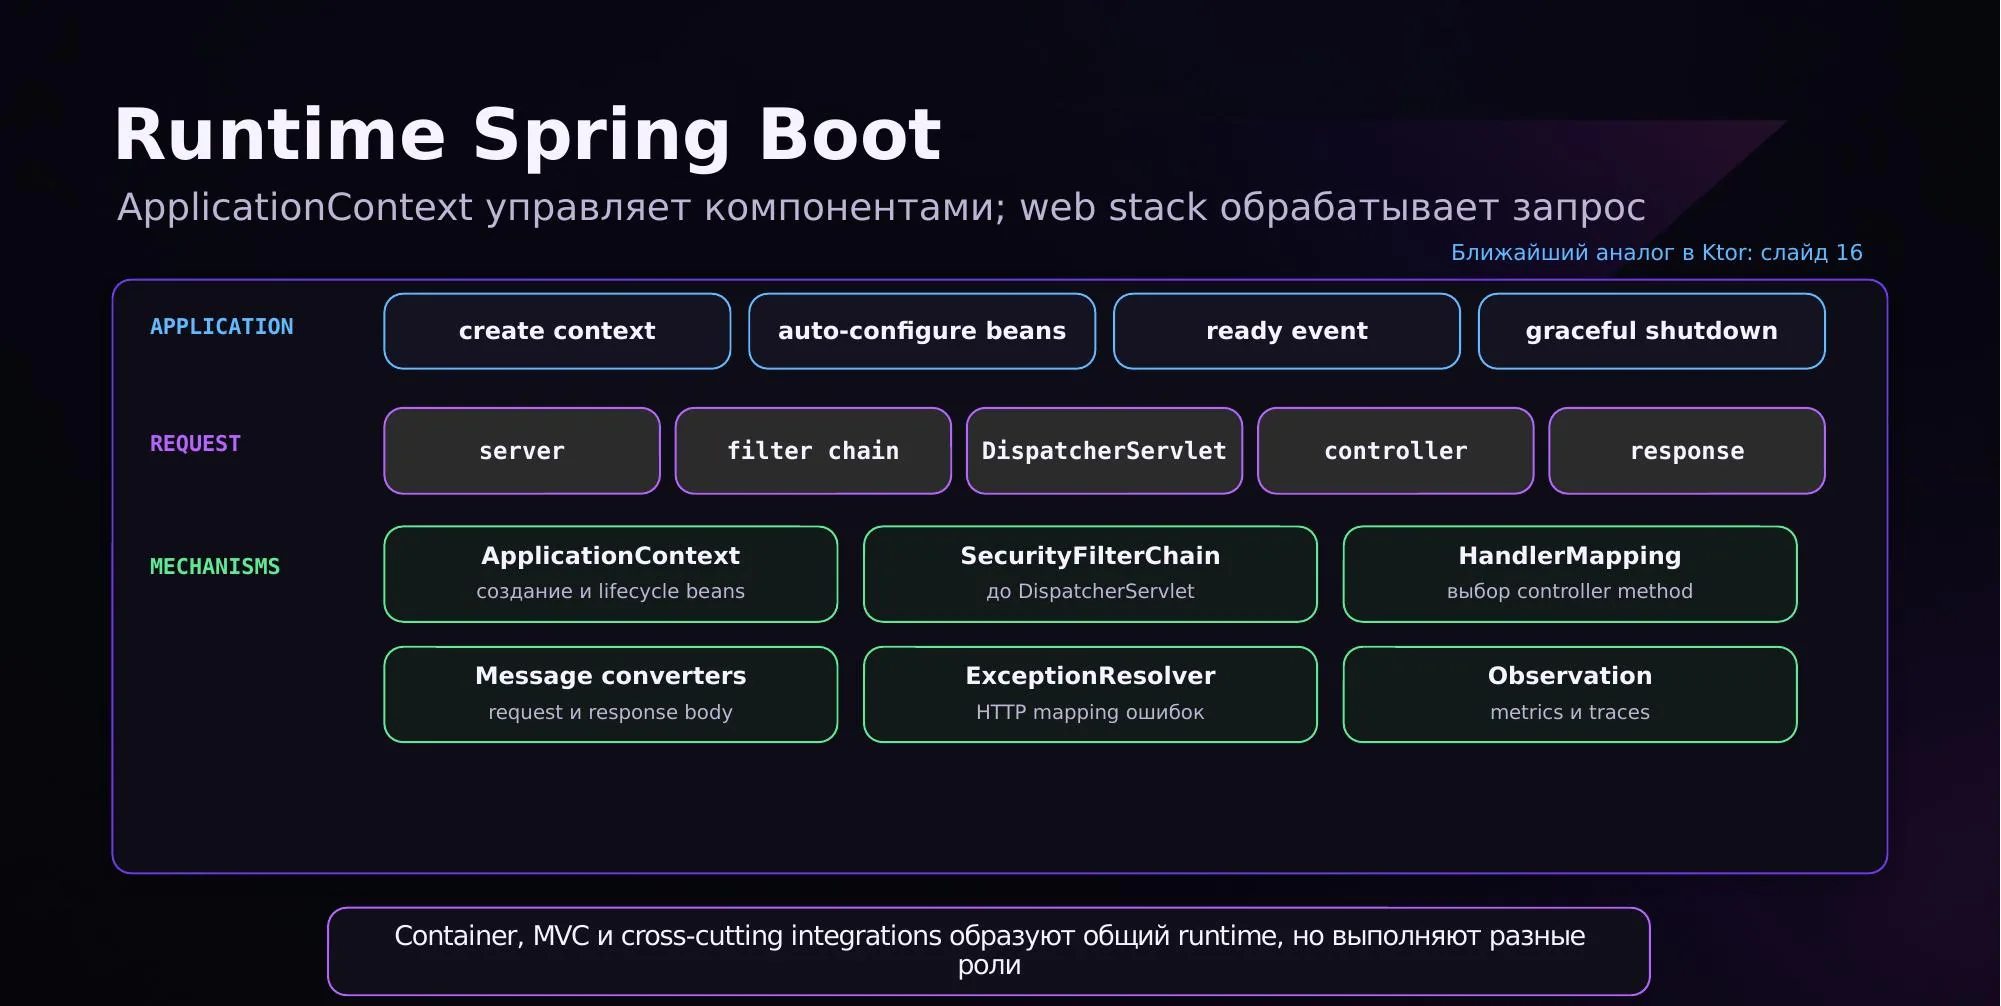
Task: Click the 'ready event' box
Action: (x=1287, y=331)
